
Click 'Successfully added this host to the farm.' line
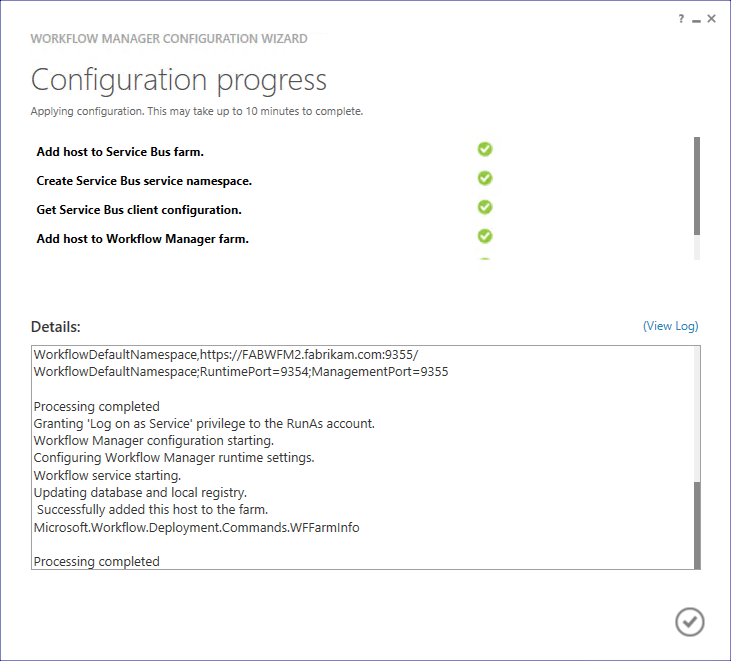coord(152,510)
